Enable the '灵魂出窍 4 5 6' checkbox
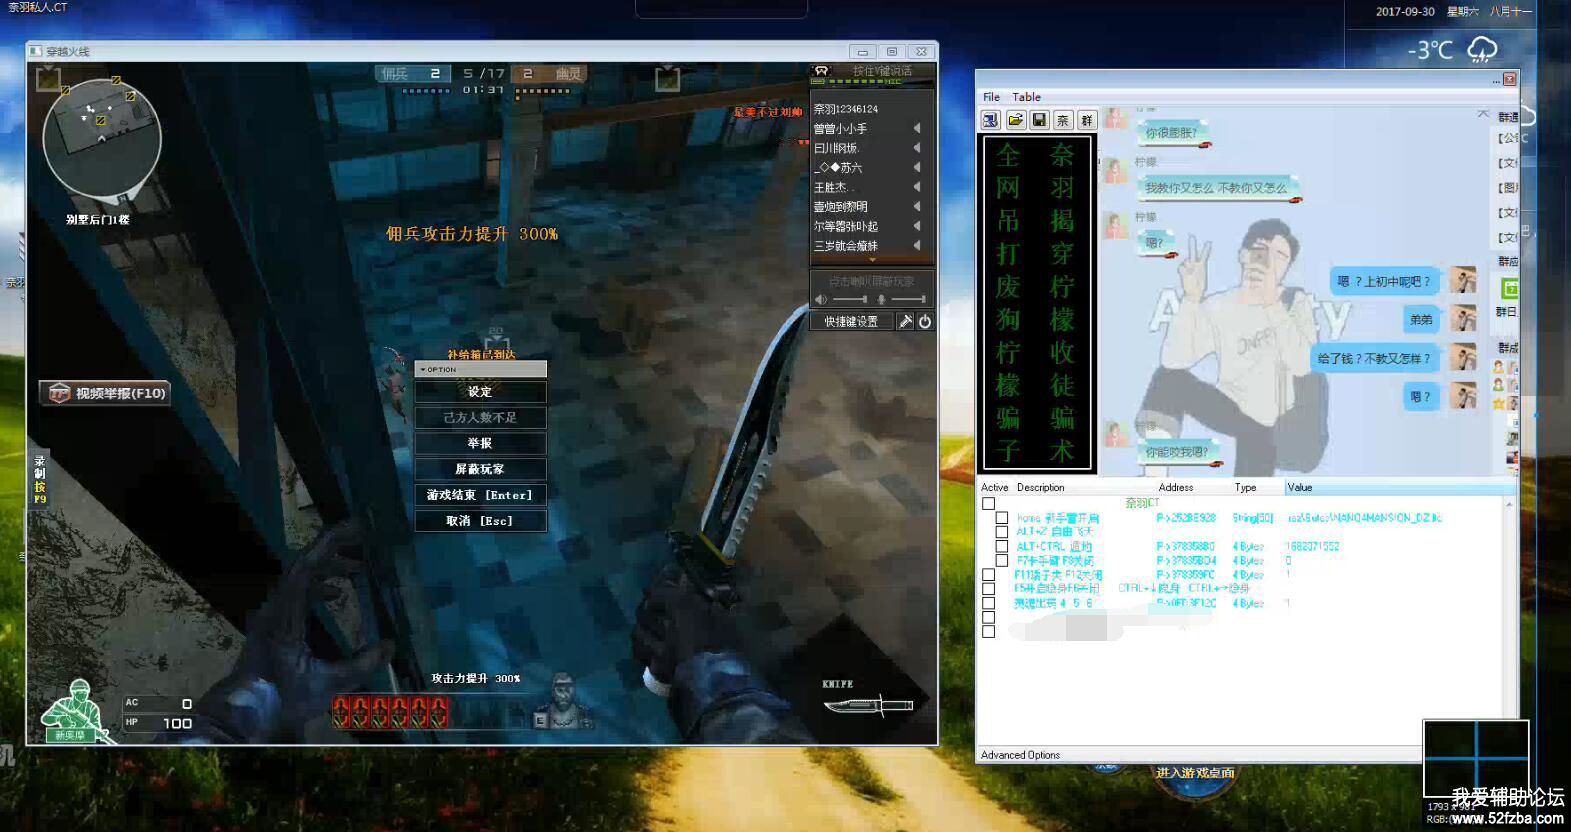Image resolution: width=1571 pixels, height=832 pixels. click(x=989, y=603)
